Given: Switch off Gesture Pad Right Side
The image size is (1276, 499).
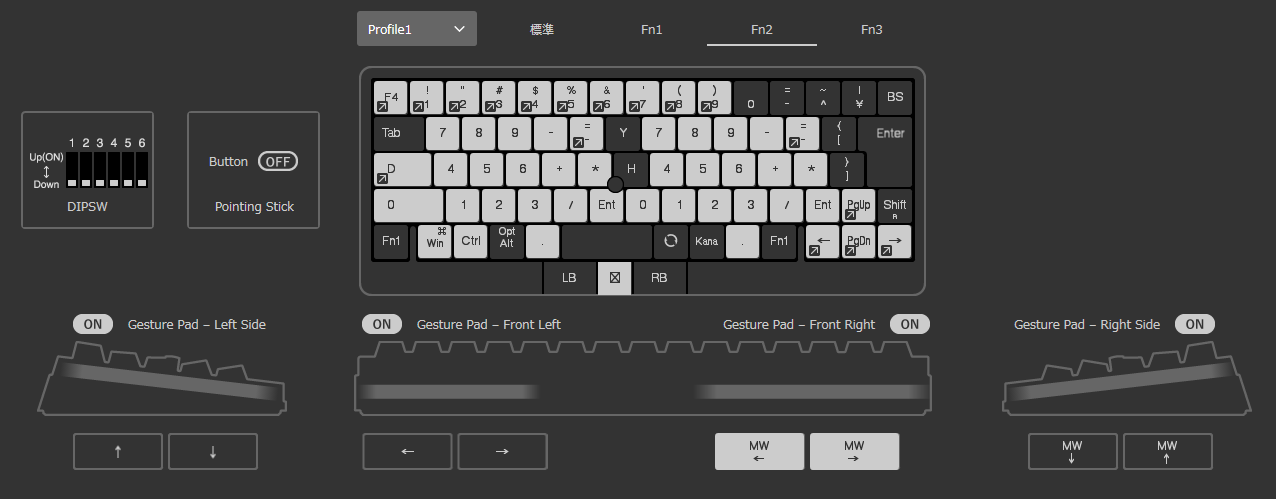Looking at the screenshot, I should [1195, 324].
